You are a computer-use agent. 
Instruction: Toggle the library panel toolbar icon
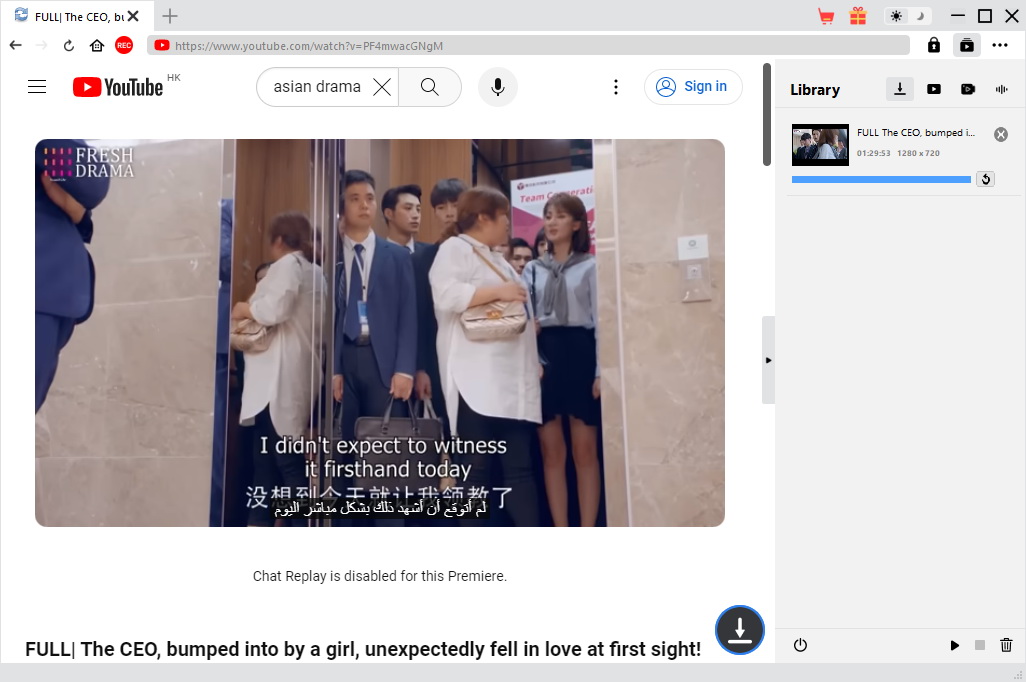click(x=966, y=45)
